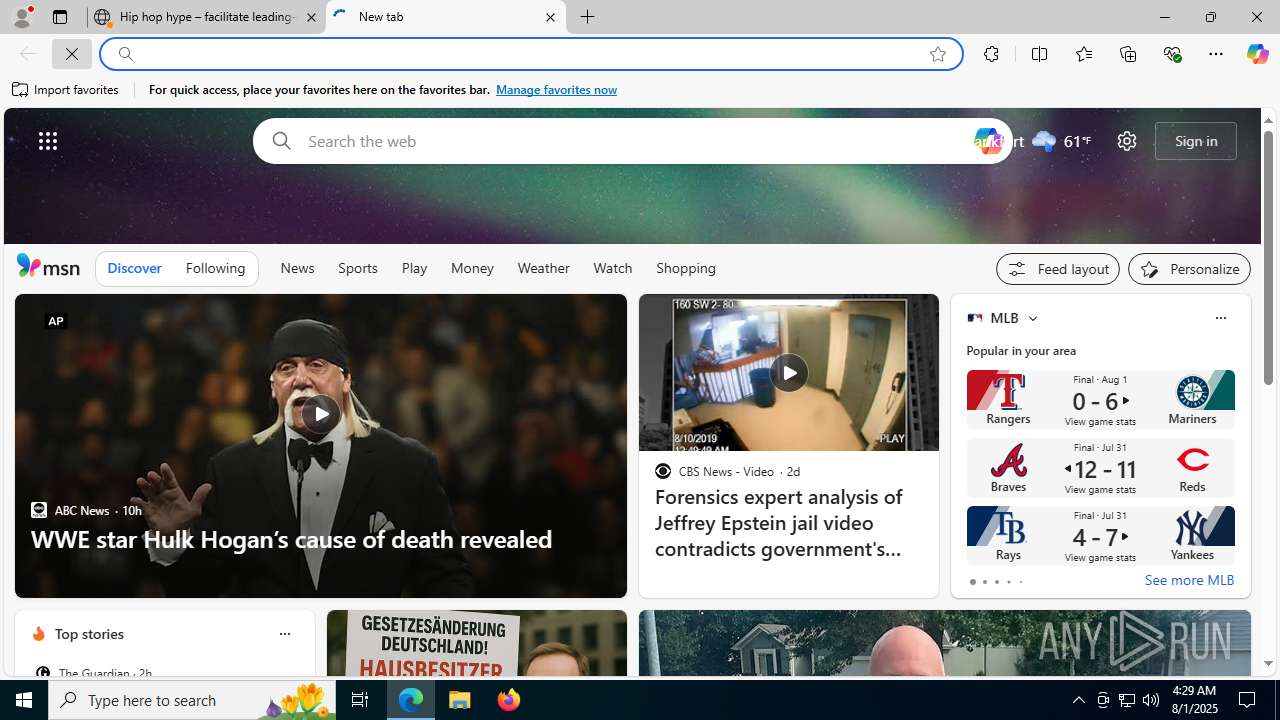This screenshot has height=720, width=1280.
Task: Select the third MLB carousel dot
Action: click(996, 582)
